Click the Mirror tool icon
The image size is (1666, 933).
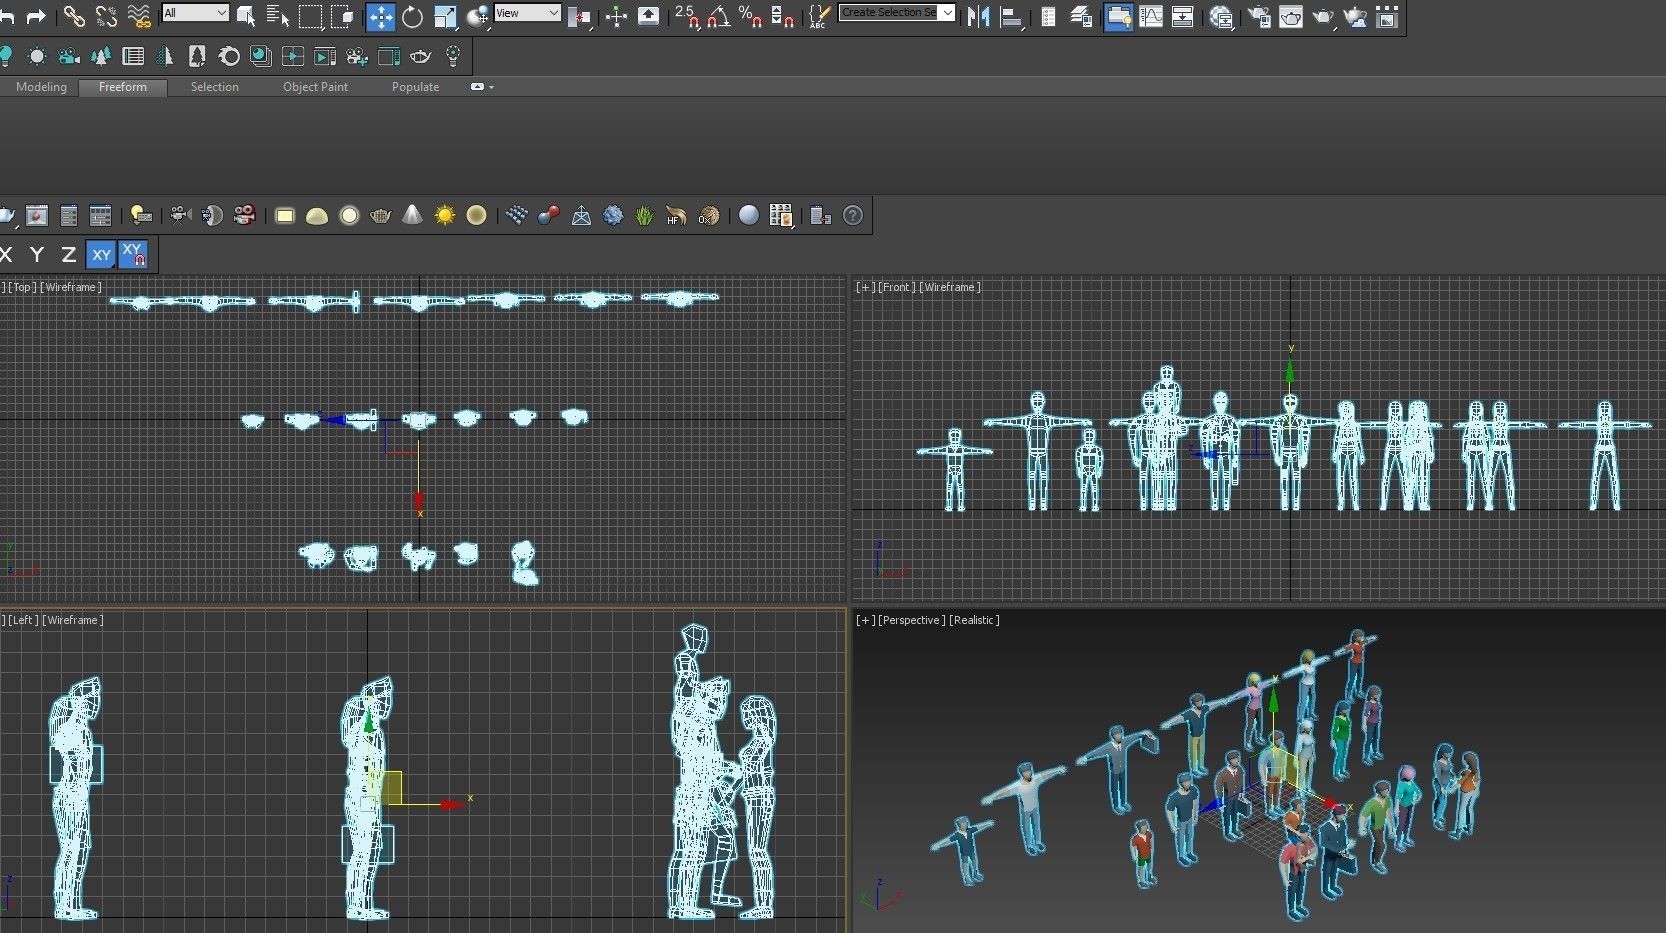click(978, 16)
